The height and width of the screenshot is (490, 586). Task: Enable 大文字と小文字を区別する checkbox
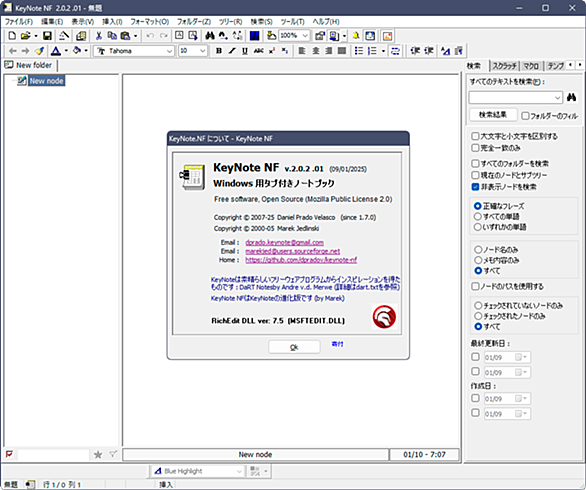(x=475, y=136)
